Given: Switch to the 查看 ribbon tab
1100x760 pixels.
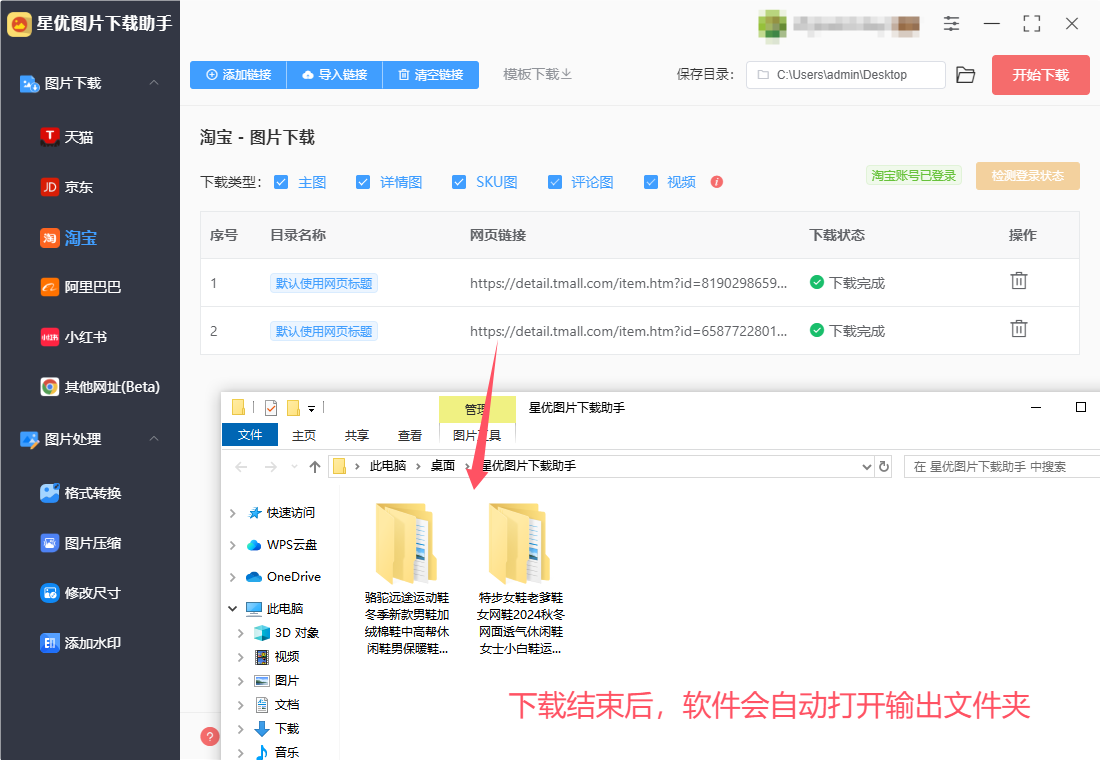Looking at the screenshot, I should 410,435.
